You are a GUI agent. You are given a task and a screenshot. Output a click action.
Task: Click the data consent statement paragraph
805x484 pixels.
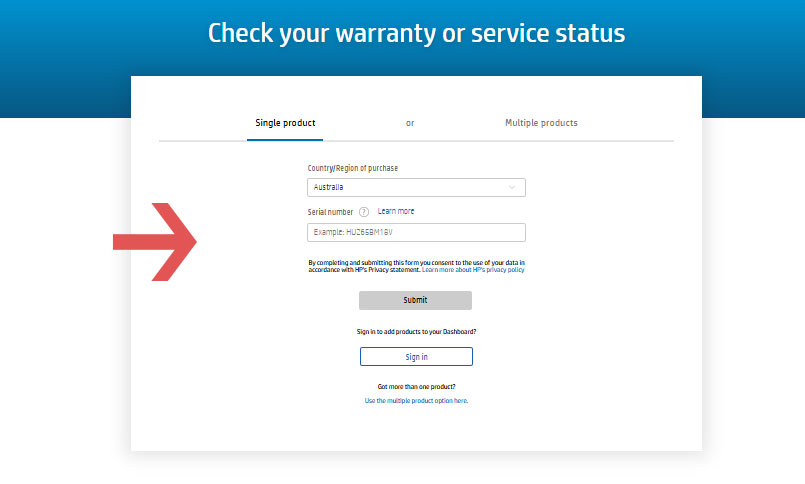[416, 266]
